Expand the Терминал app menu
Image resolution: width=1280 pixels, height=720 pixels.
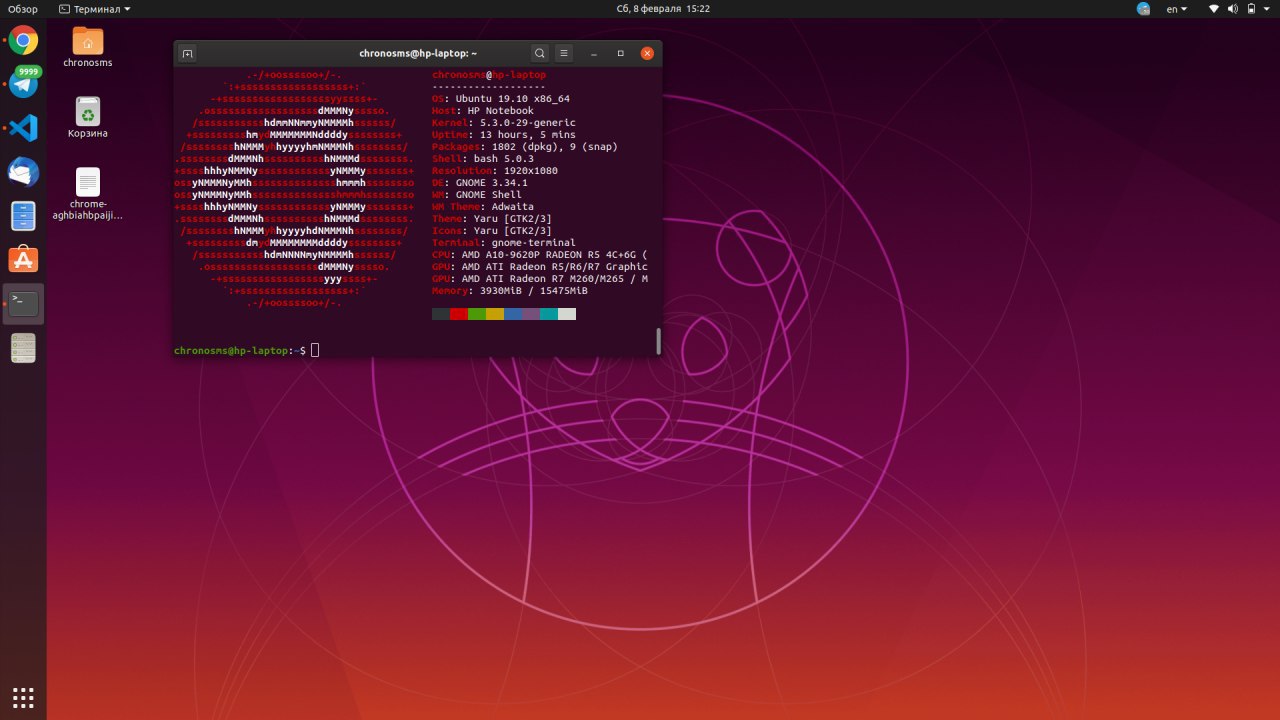coord(95,9)
